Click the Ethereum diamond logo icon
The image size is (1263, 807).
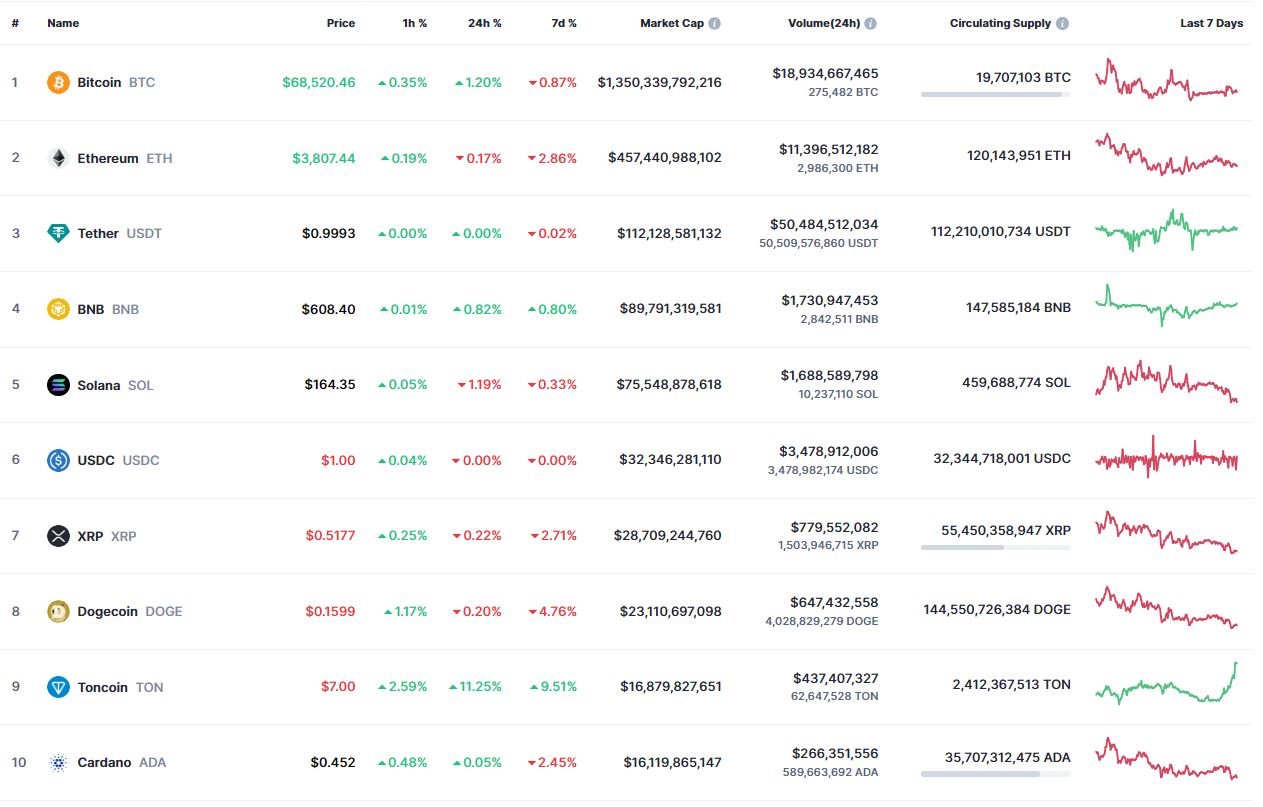click(58, 158)
